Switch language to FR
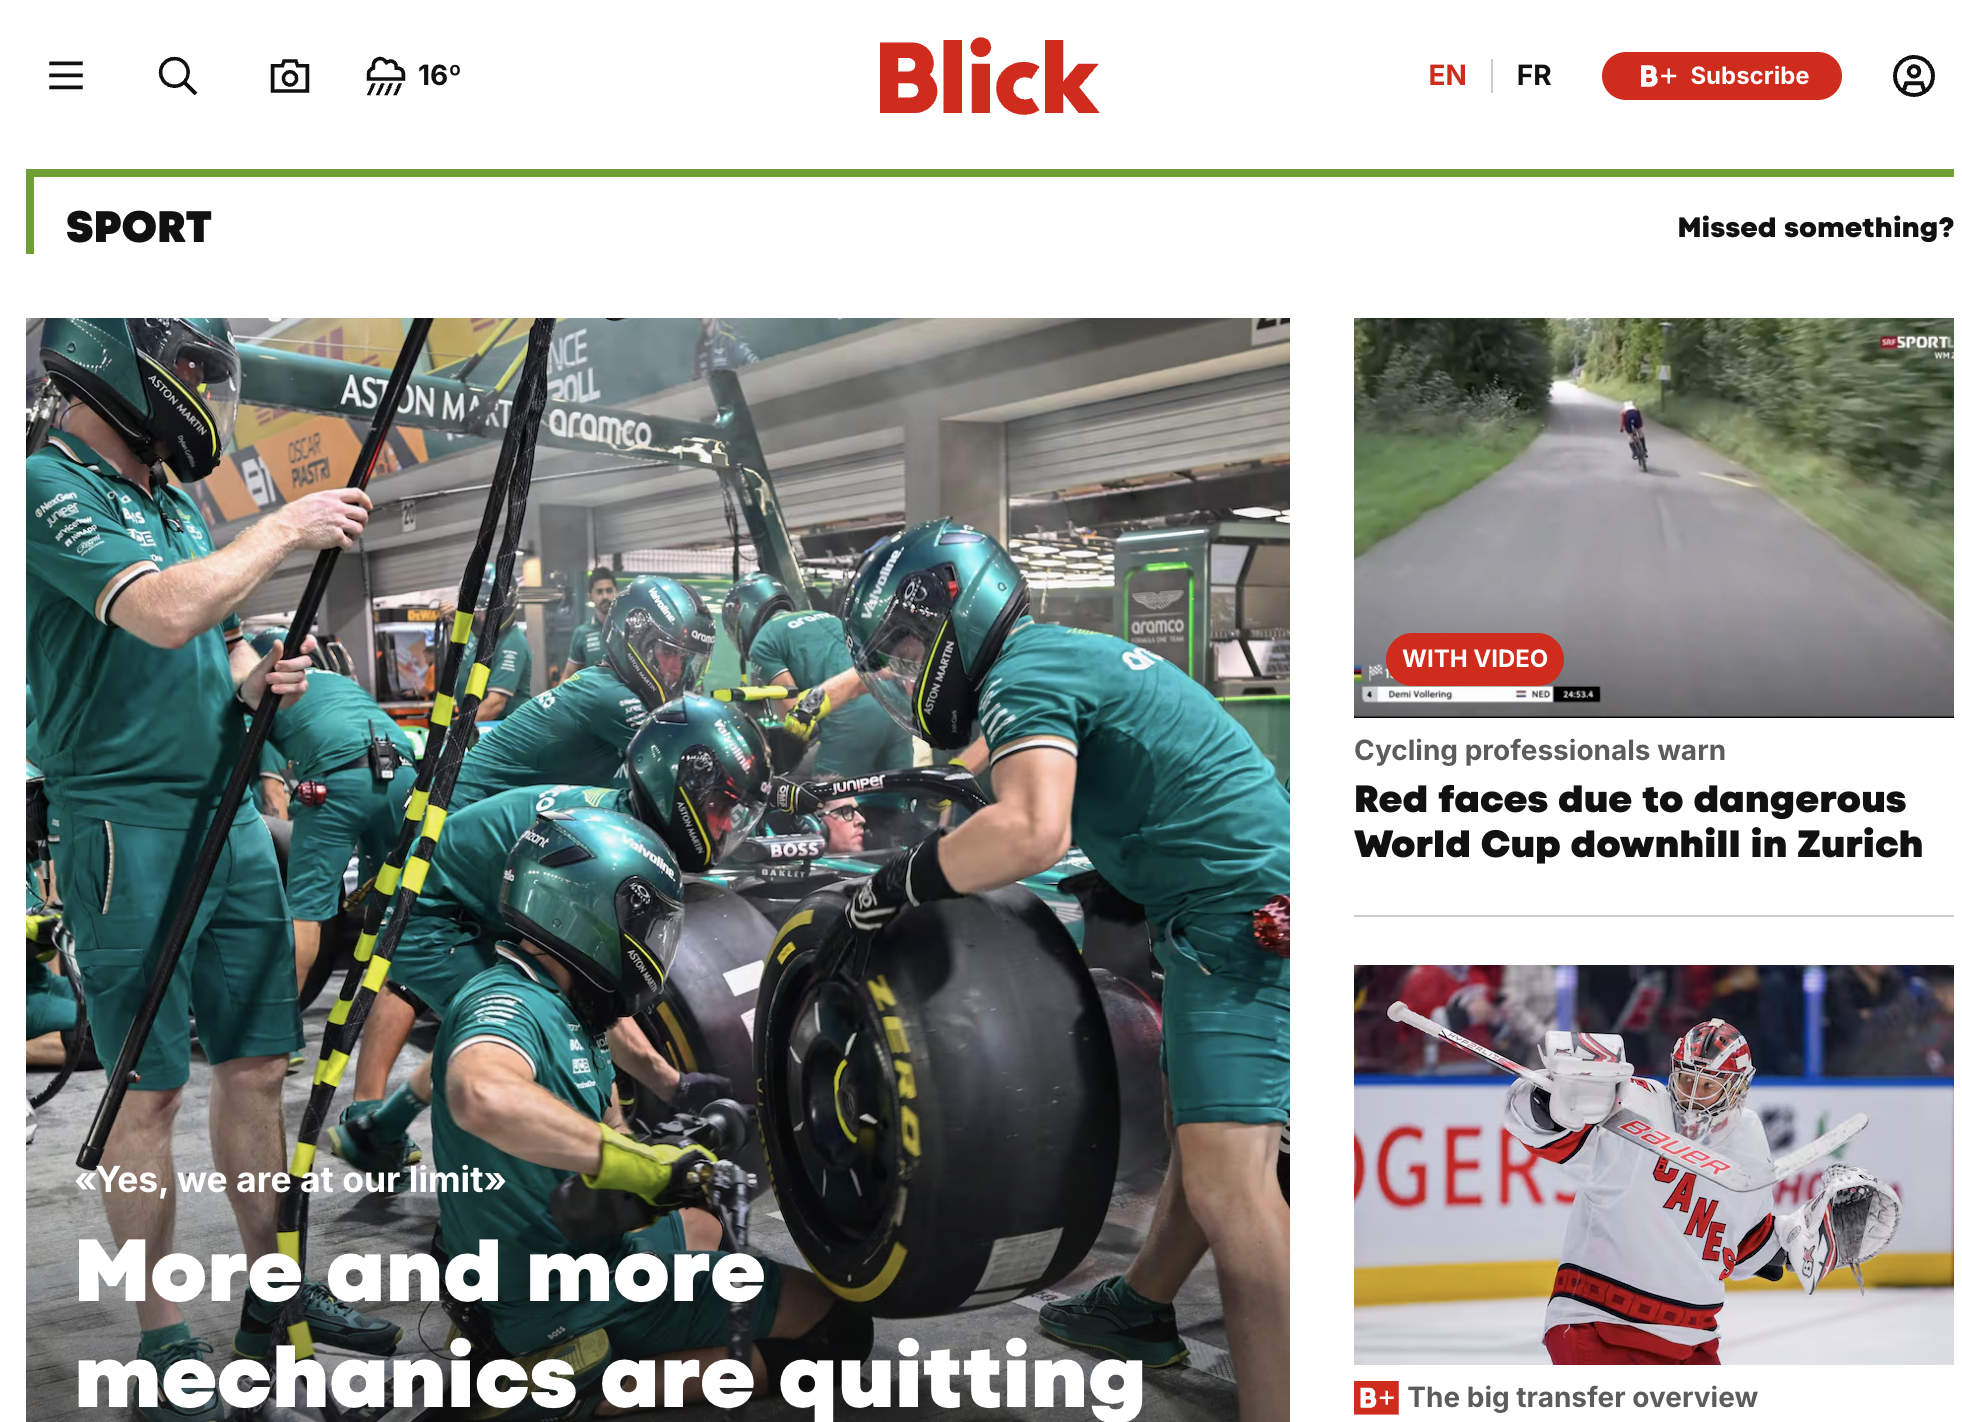 (1533, 76)
